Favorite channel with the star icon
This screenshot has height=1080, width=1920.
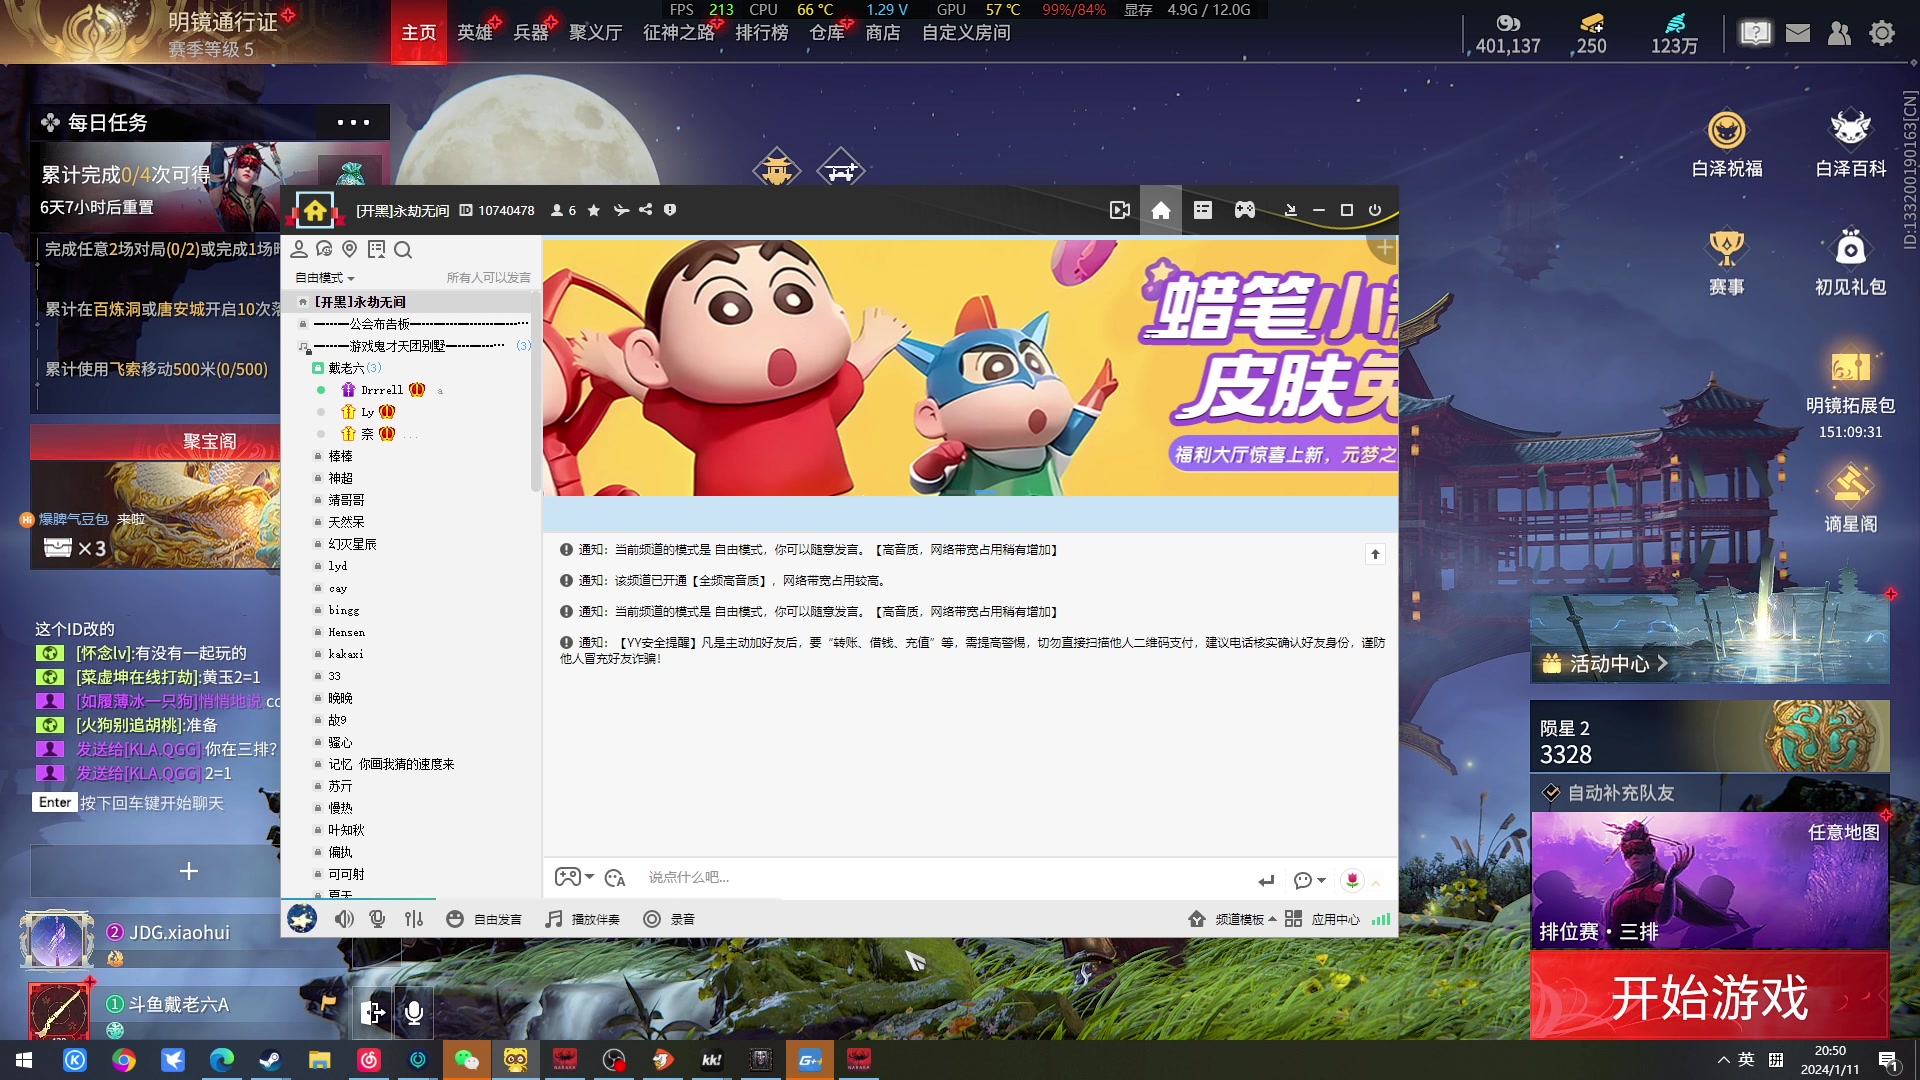coord(594,210)
